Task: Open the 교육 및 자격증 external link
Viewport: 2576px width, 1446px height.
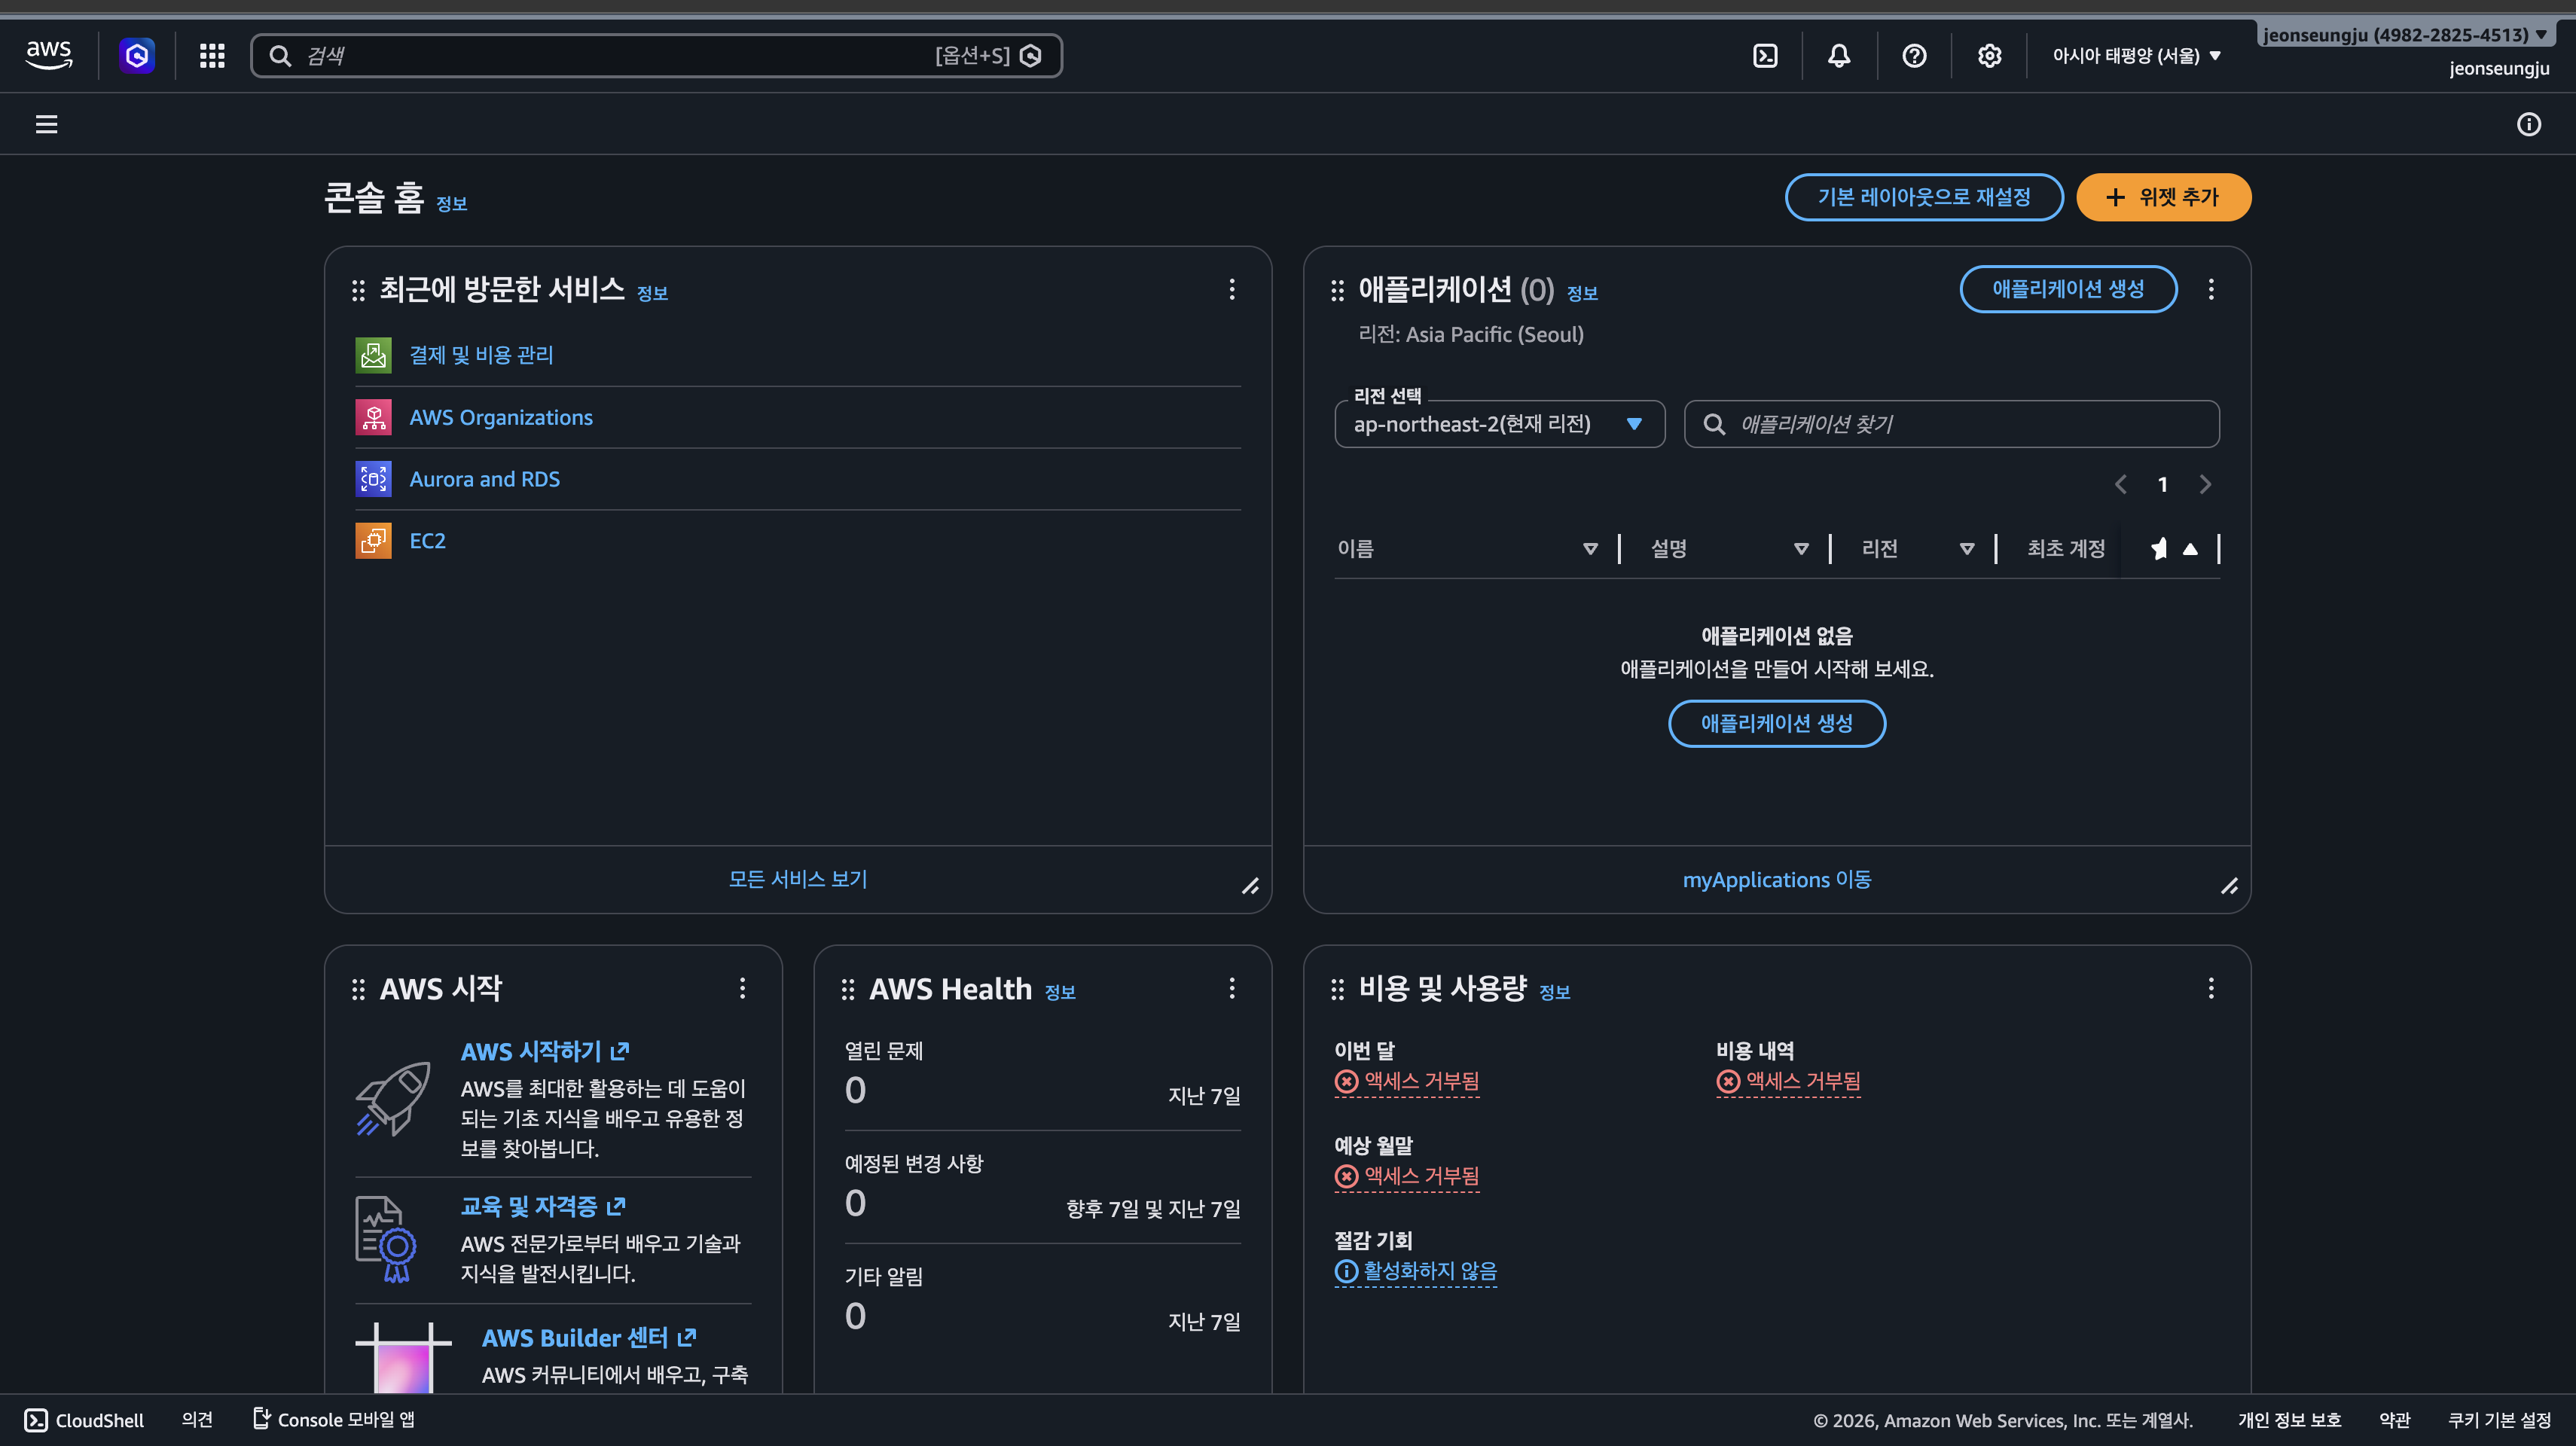Action: 543,1206
